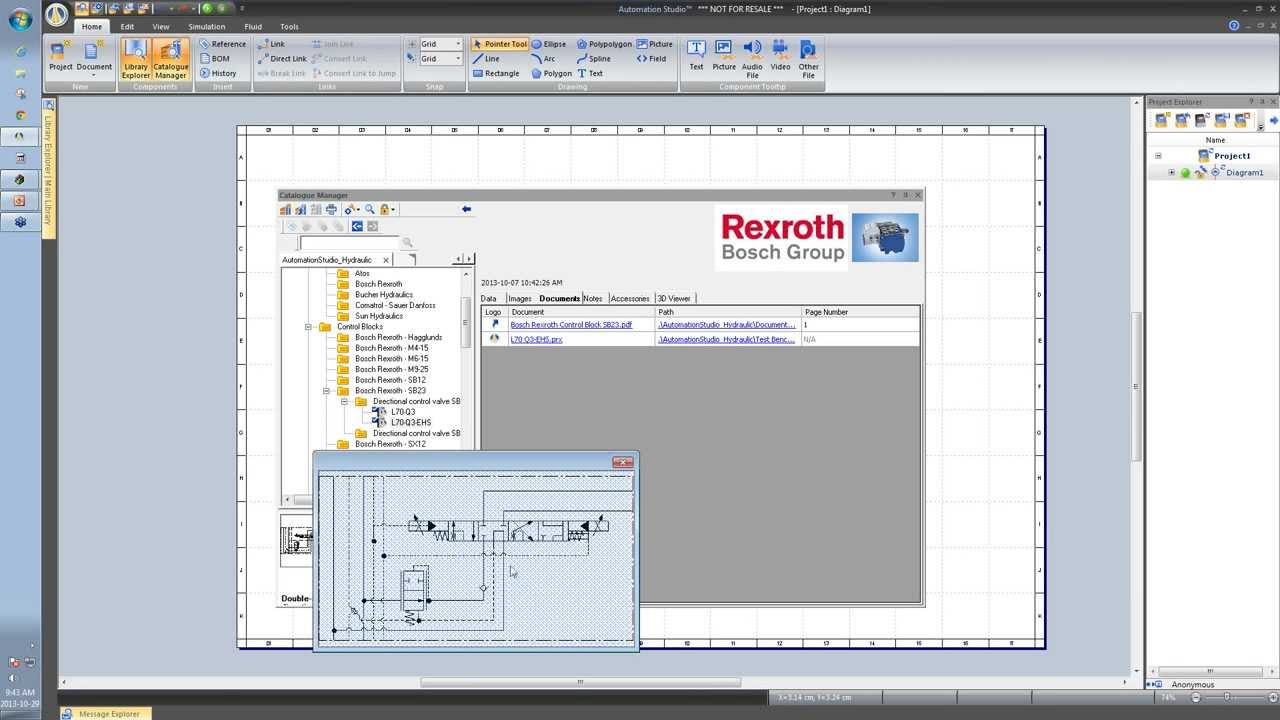The width and height of the screenshot is (1280, 720).
Task: Click the catalogue search text field
Action: 348,243
